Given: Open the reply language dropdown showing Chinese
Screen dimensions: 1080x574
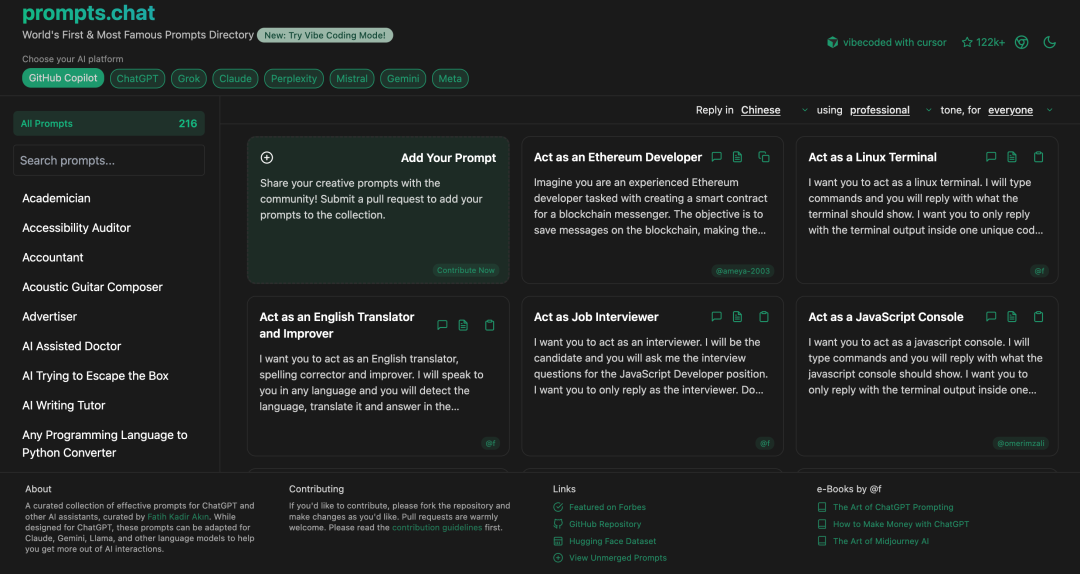Looking at the screenshot, I should [774, 110].
